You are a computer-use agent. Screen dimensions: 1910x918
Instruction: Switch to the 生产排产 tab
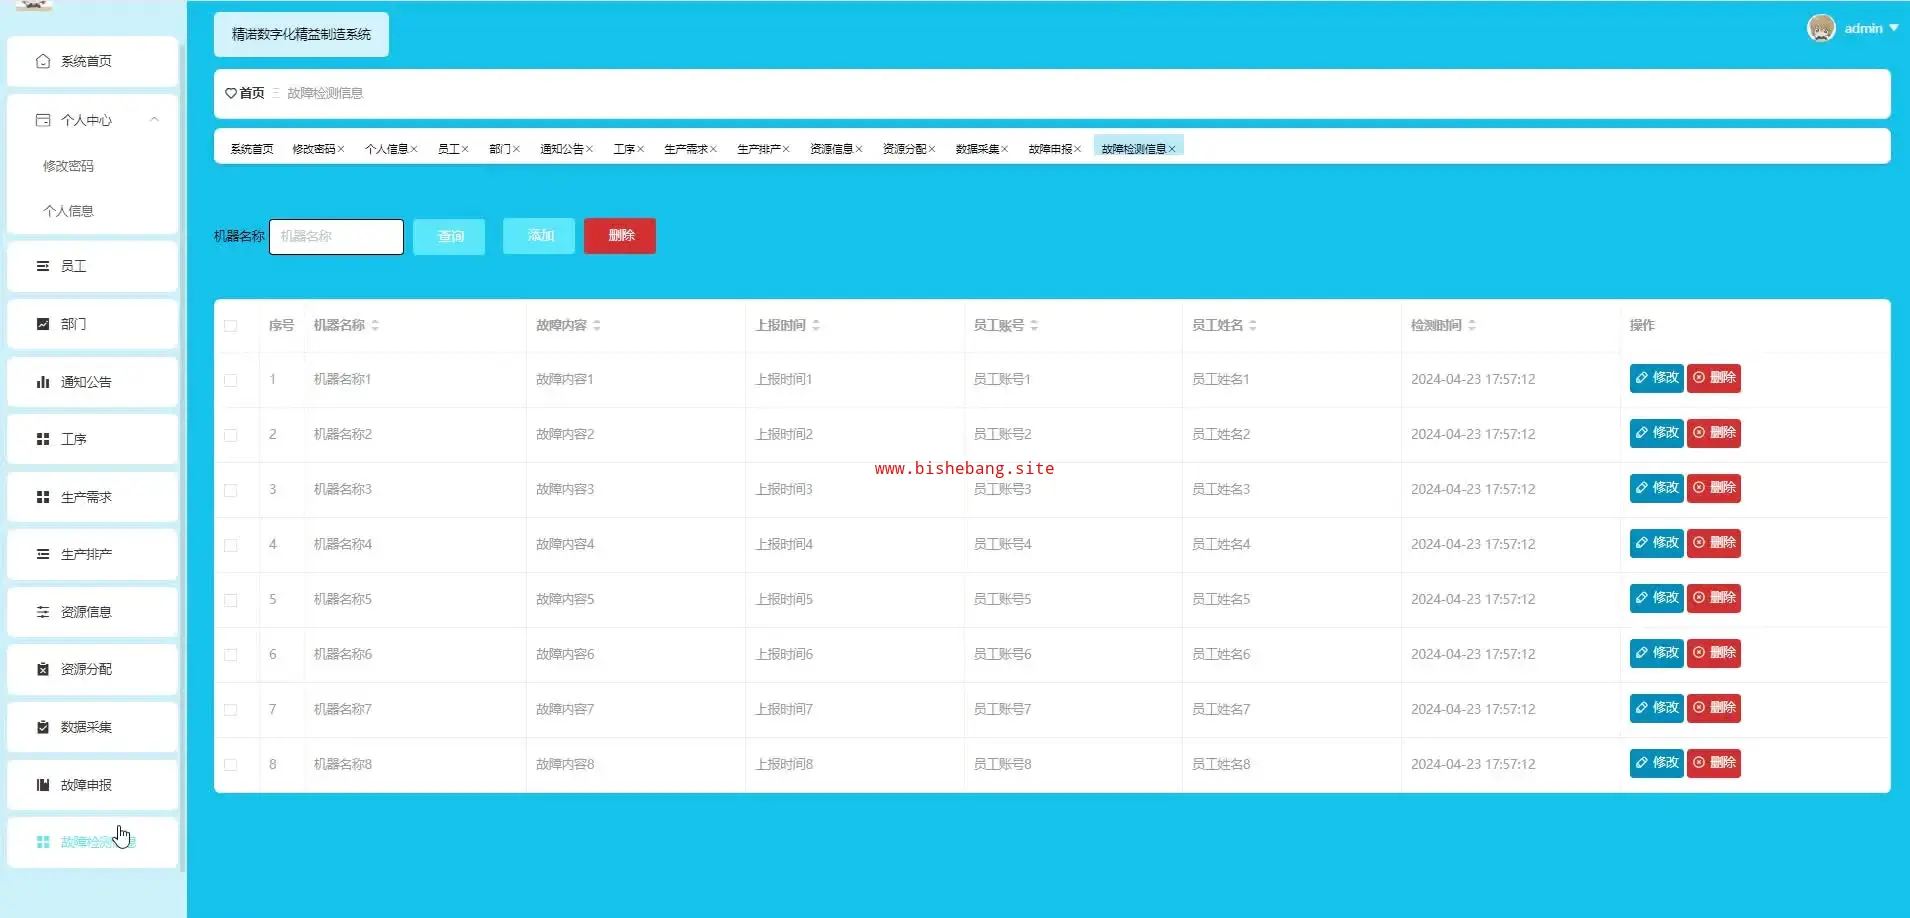[759, 149]
